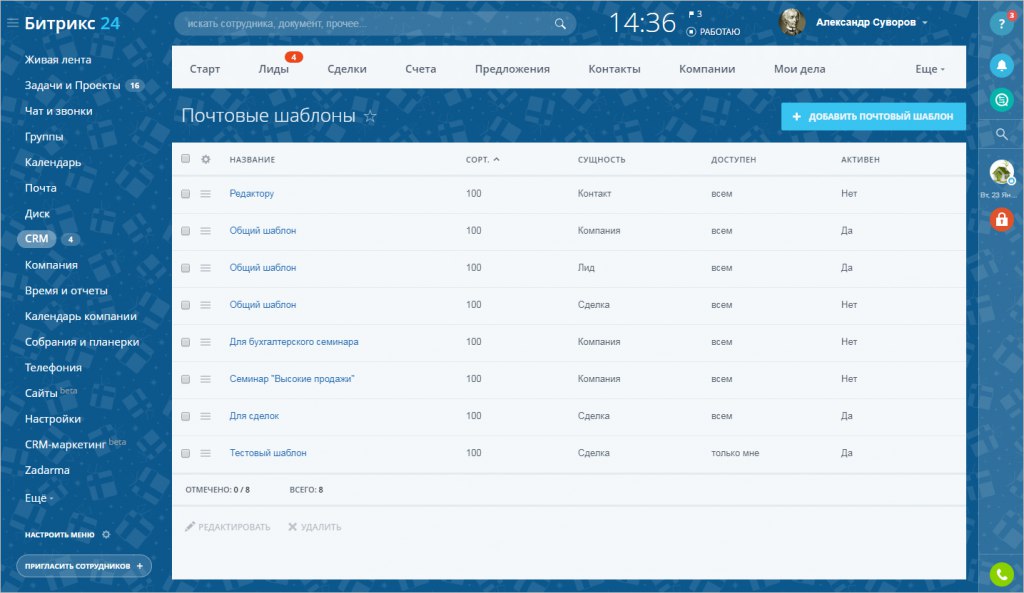This screenshot has height=593, width=1024.
Task: Open row actions menu for Для сделок
Action: tap(205, 416)
